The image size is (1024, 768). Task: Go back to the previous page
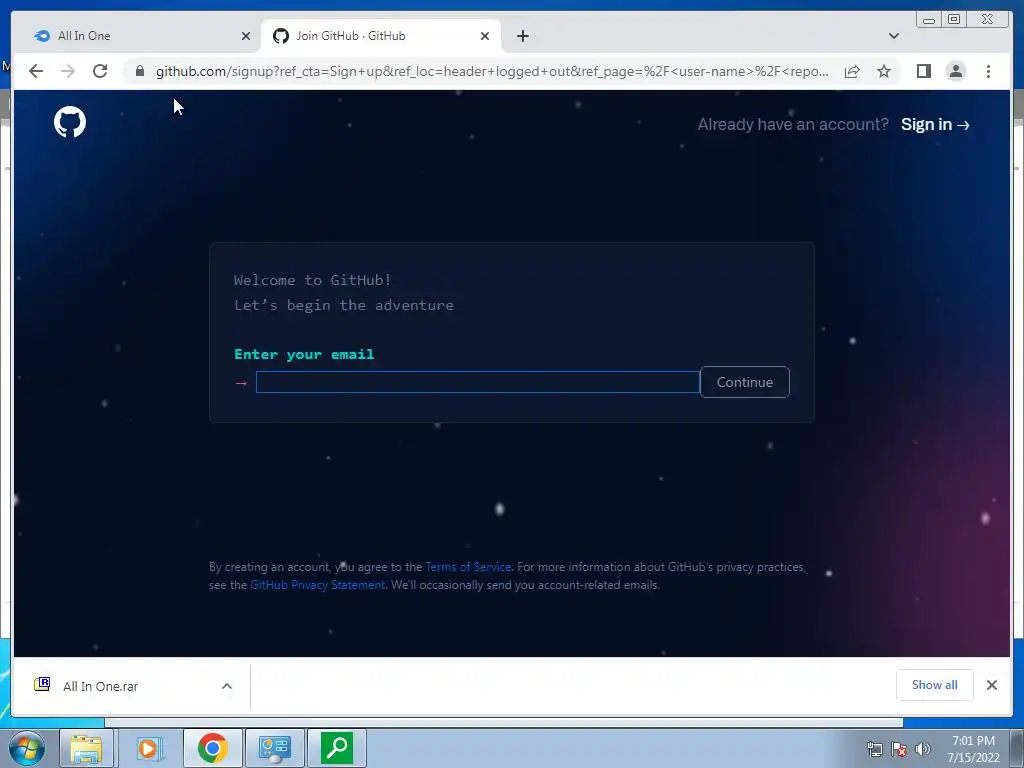point(36,71)
